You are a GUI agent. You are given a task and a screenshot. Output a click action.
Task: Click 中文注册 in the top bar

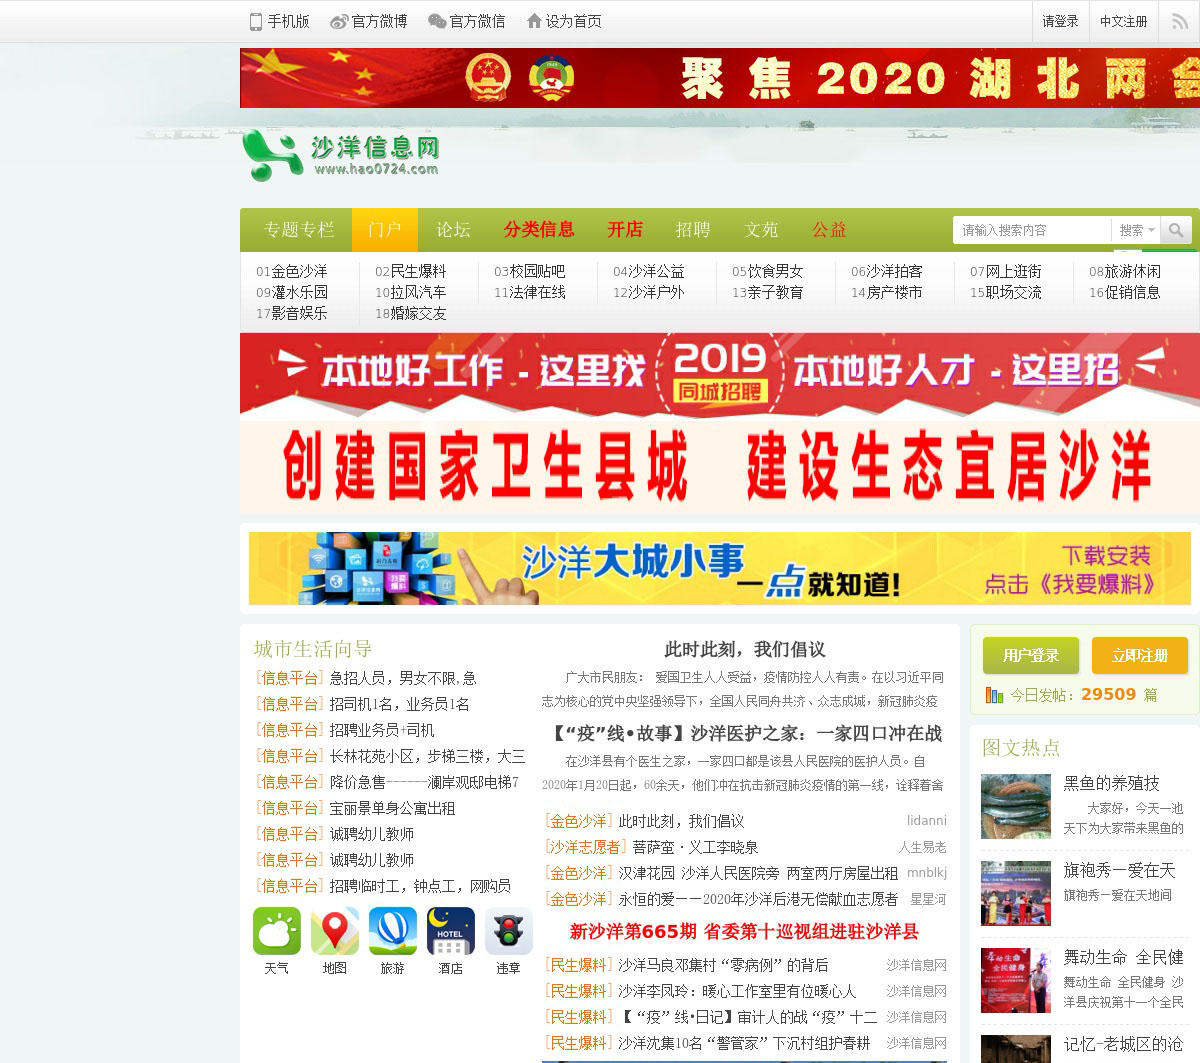click(x=1123, y=21)
